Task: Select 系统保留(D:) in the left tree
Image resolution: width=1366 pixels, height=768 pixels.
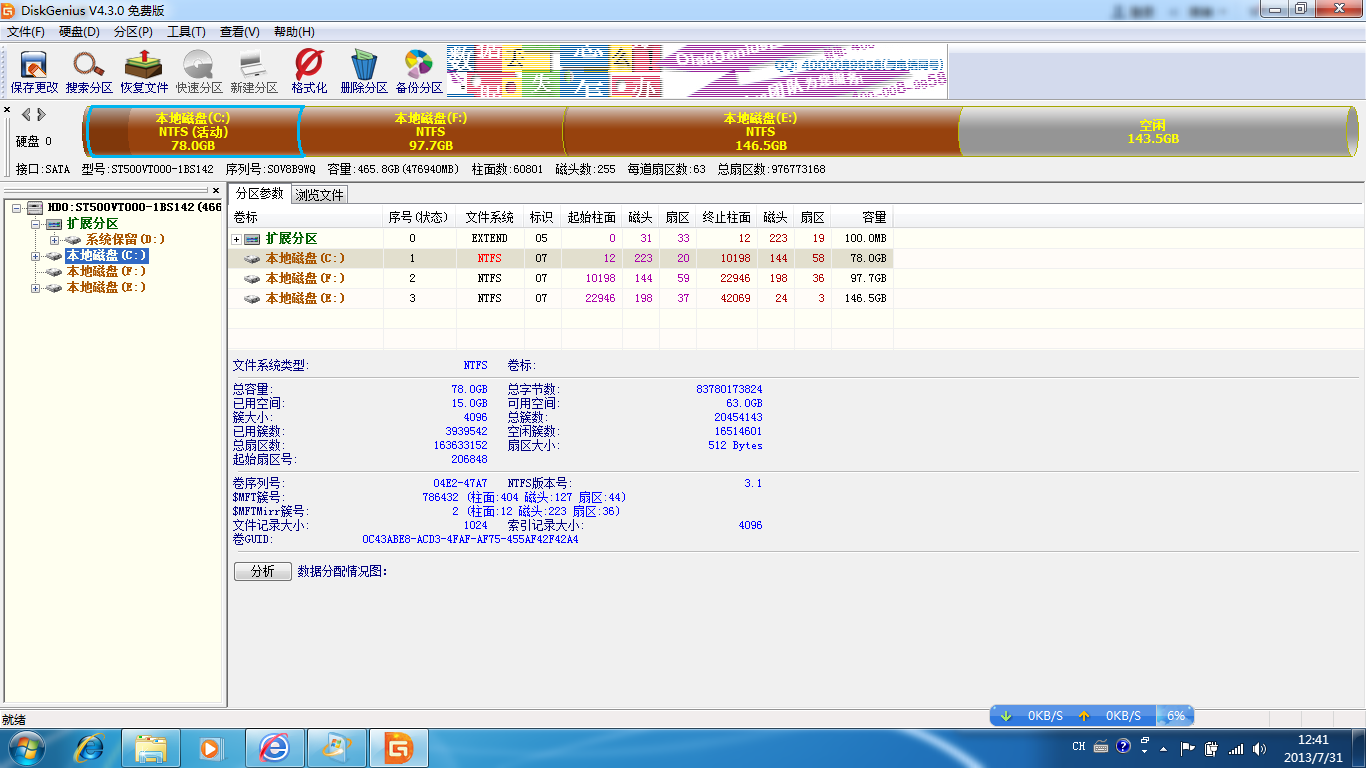Action: click(125, 240)
